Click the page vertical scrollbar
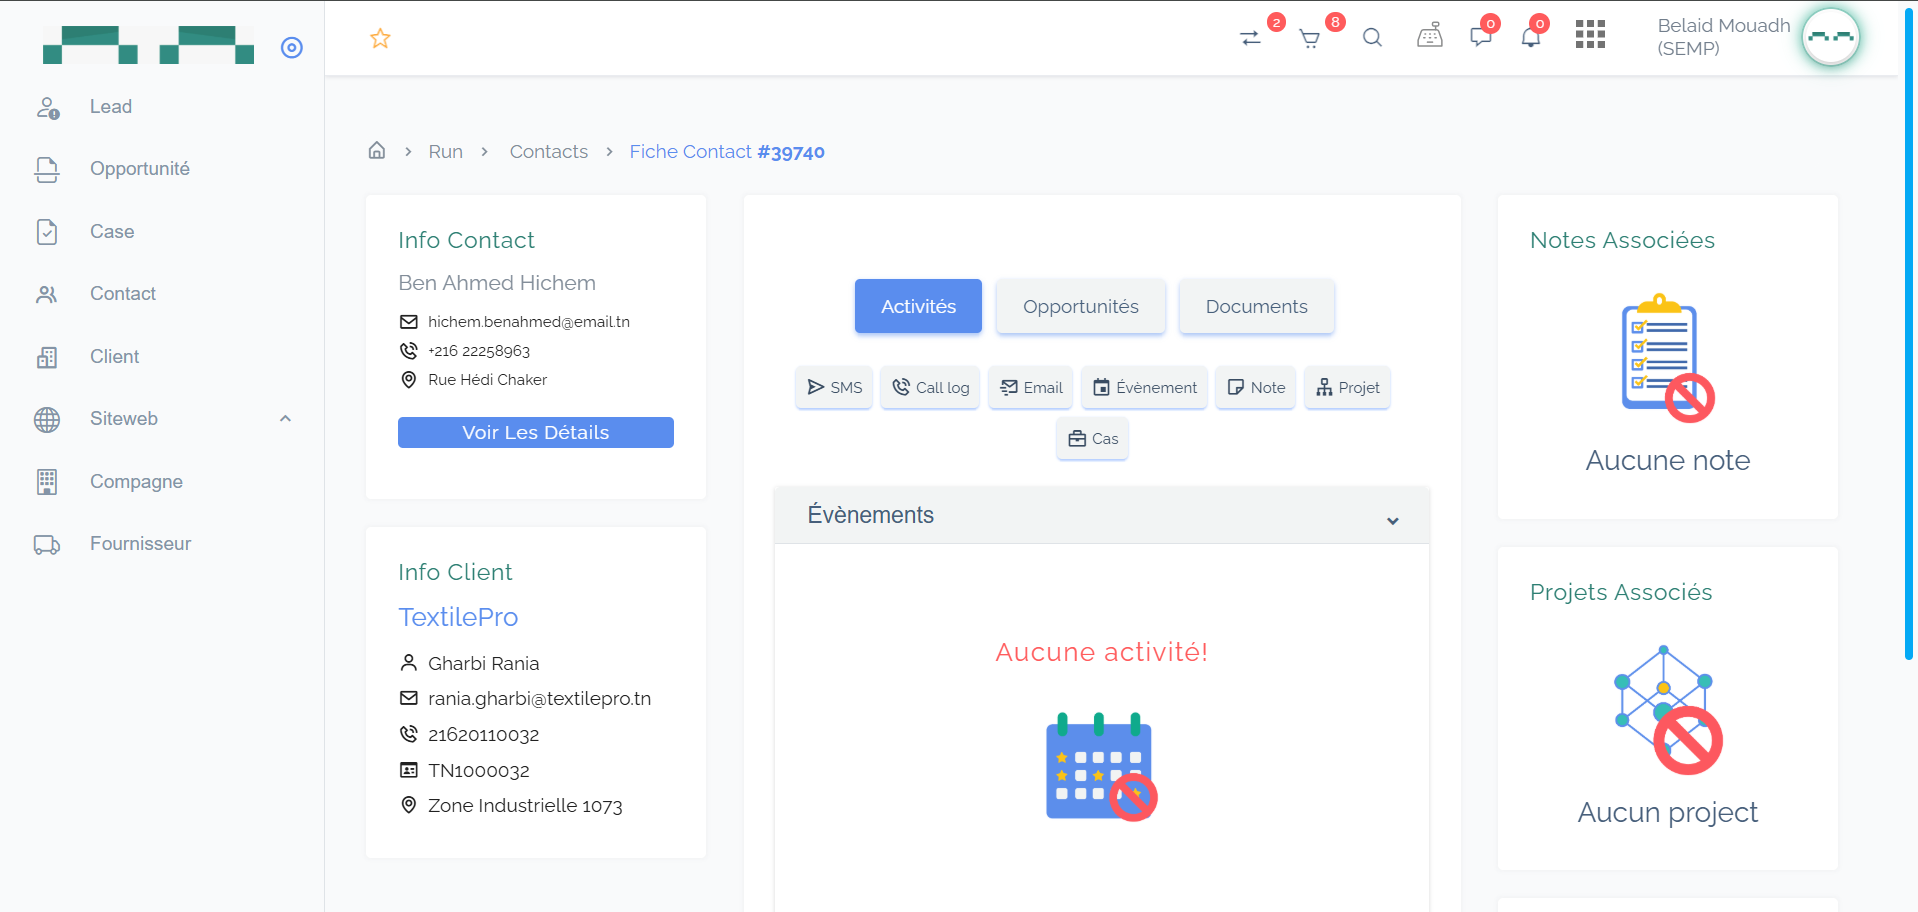1918x912 pixels. click(1908, 334)
